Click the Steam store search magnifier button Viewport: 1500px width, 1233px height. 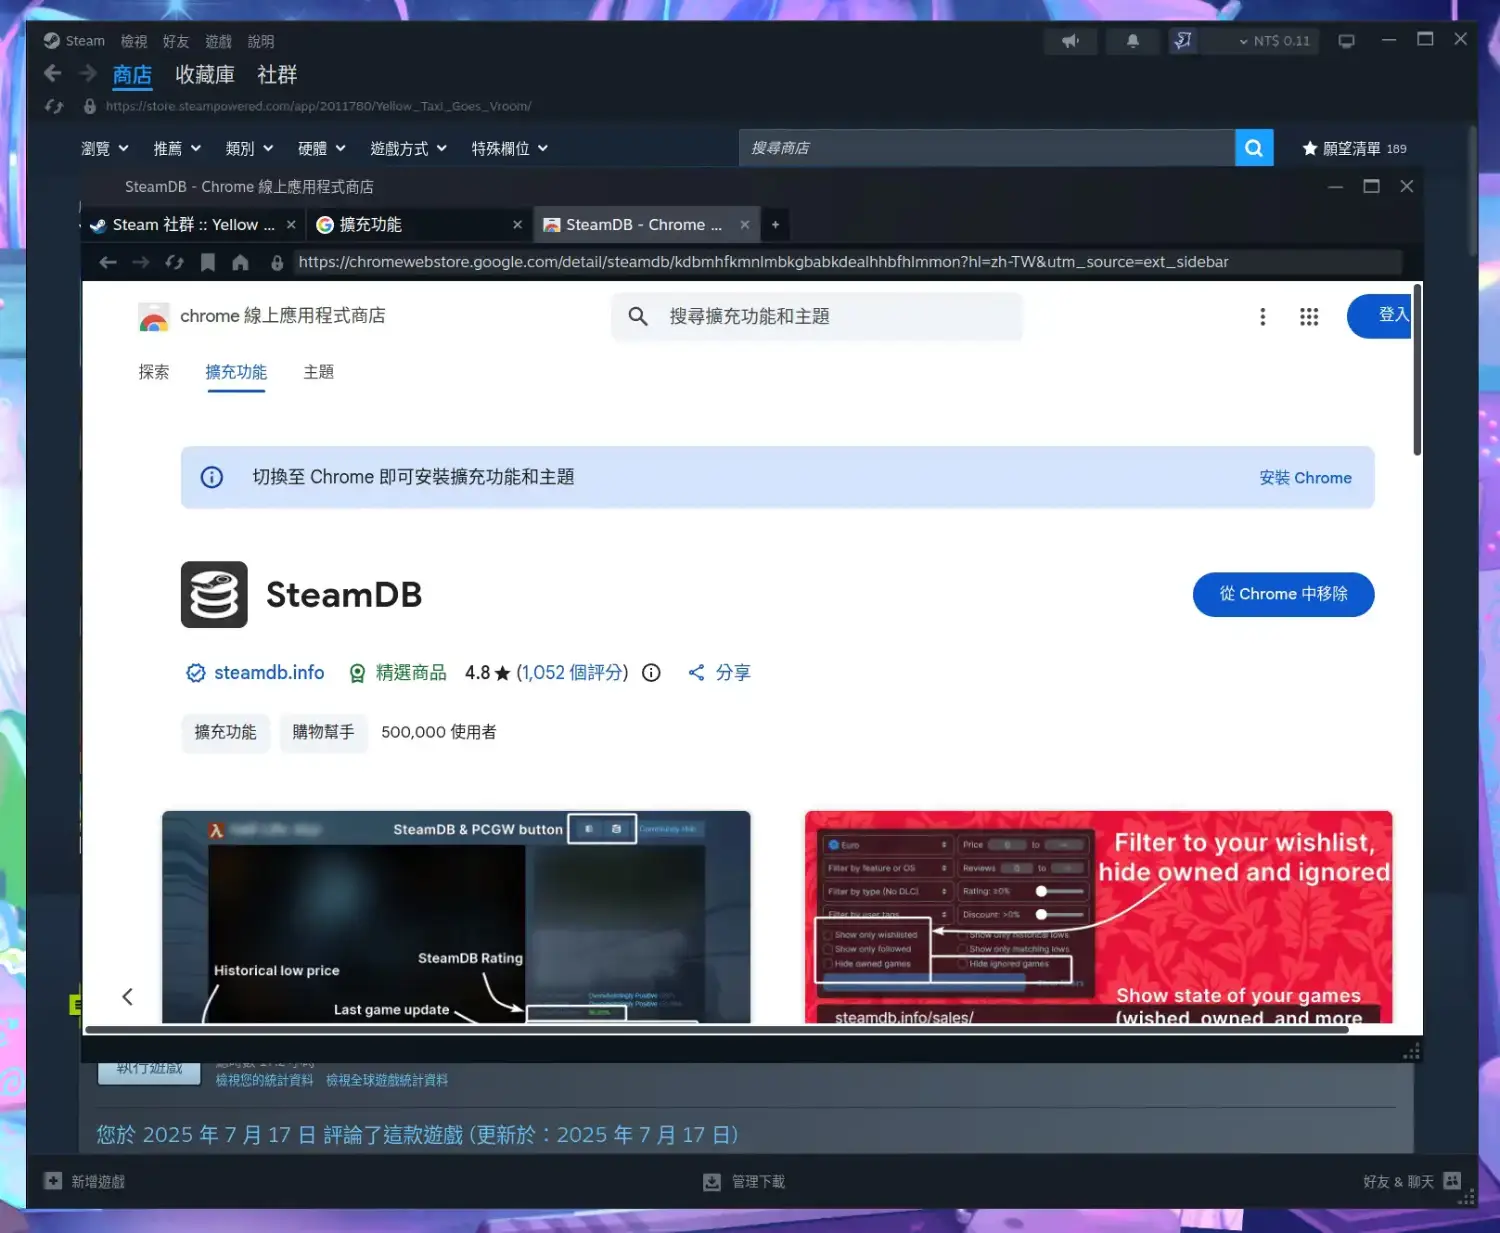(x=1253, y=148)
